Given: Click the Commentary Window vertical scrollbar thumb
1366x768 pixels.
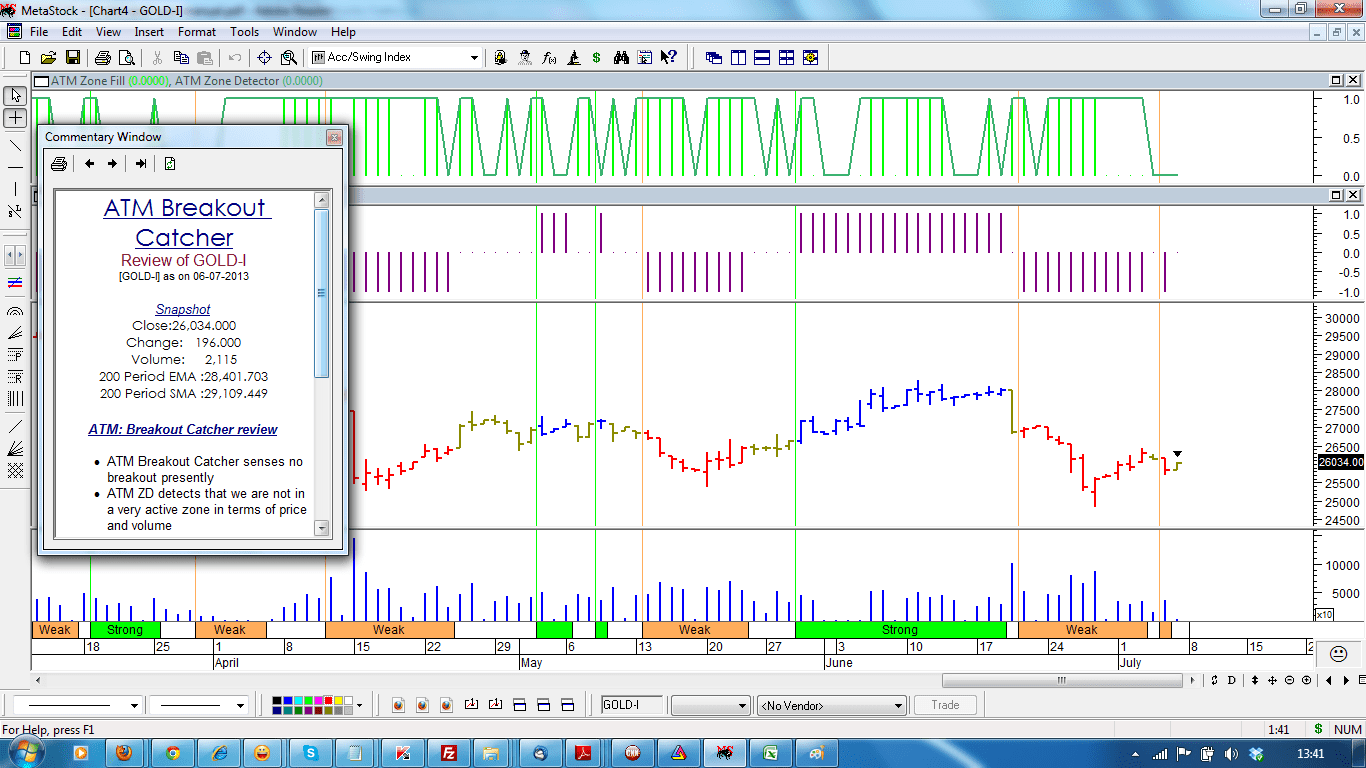Looking at the screenshot, I should (x=322, y=293).
